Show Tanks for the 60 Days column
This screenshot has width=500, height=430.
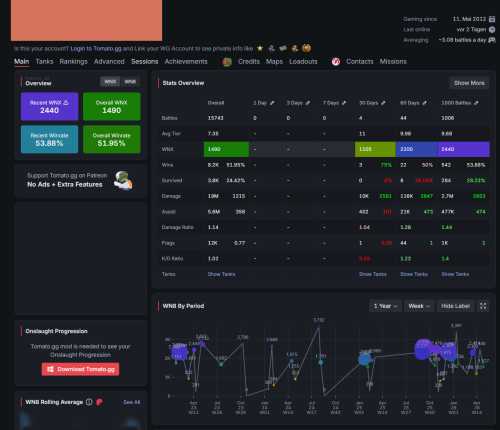point(414,274)
